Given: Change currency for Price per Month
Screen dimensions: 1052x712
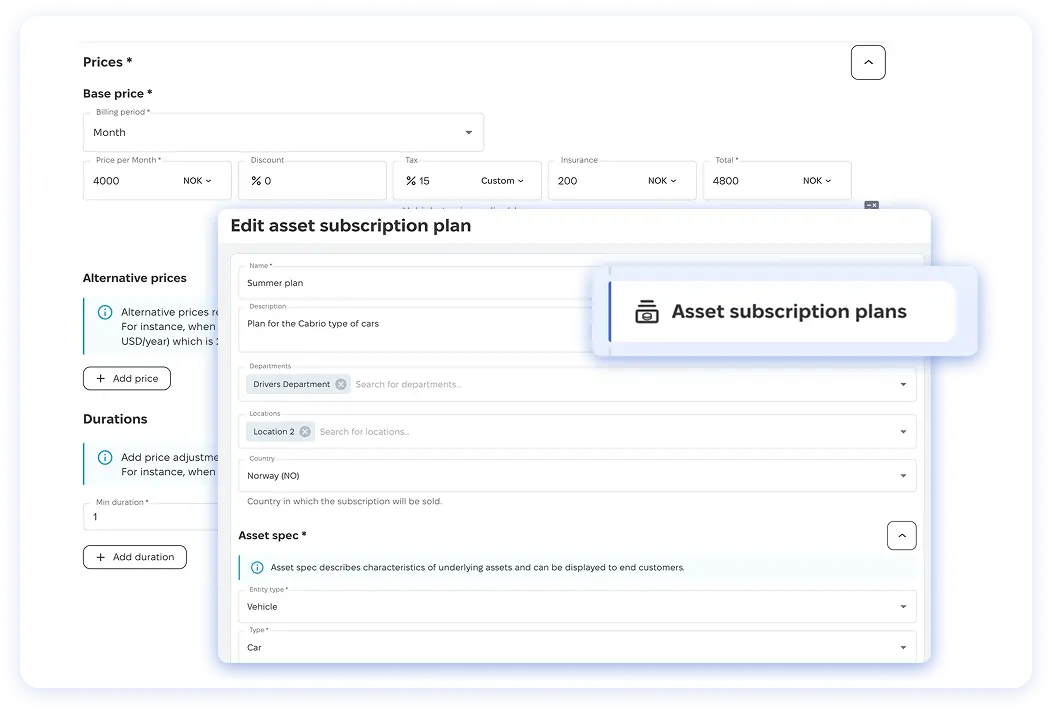Looking at the screenshot, I should pos(198,181).
